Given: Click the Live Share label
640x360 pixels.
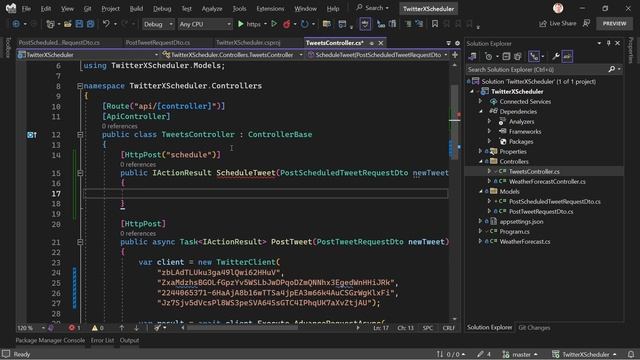Looking at the screenshot, I should tap(562, 24).
